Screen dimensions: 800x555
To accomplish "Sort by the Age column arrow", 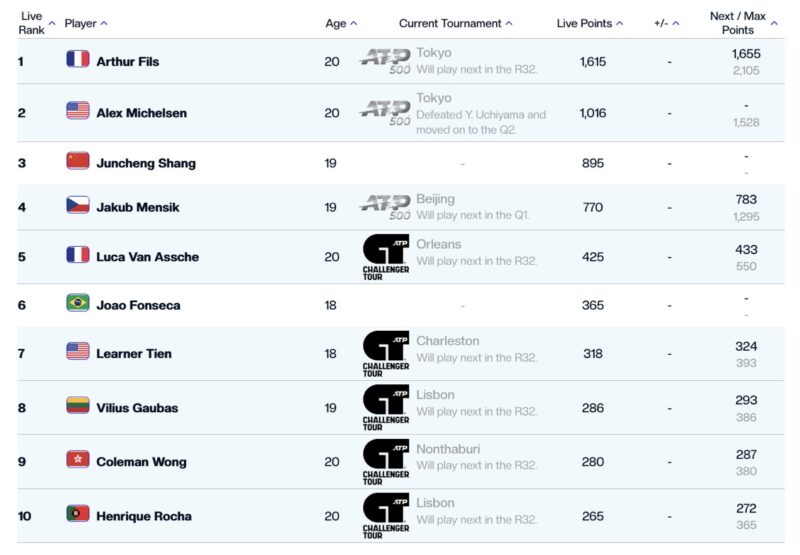I will (x=354, y=23).
